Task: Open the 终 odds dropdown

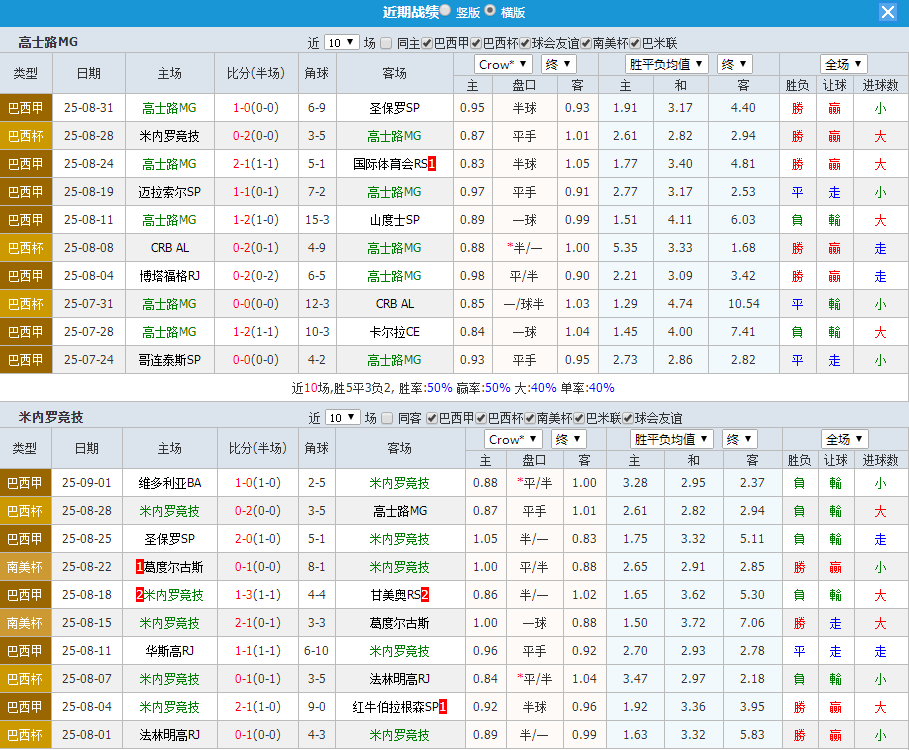Action: click(x=558, y=63)
